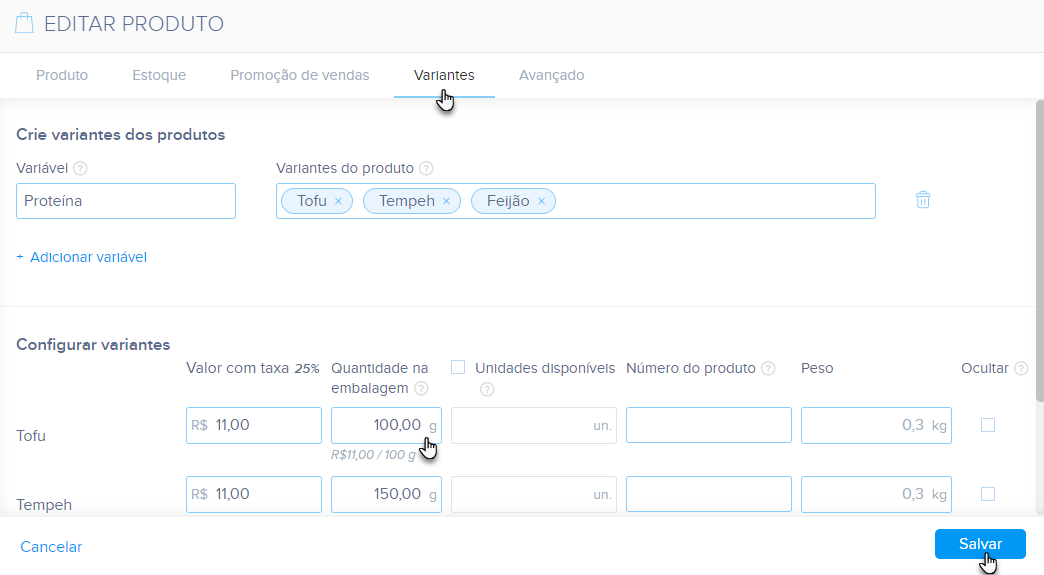Edit the Tofu package quantity 100,00 g
Viewport: 1044px width, 575px height.
[x=386, y=425]
